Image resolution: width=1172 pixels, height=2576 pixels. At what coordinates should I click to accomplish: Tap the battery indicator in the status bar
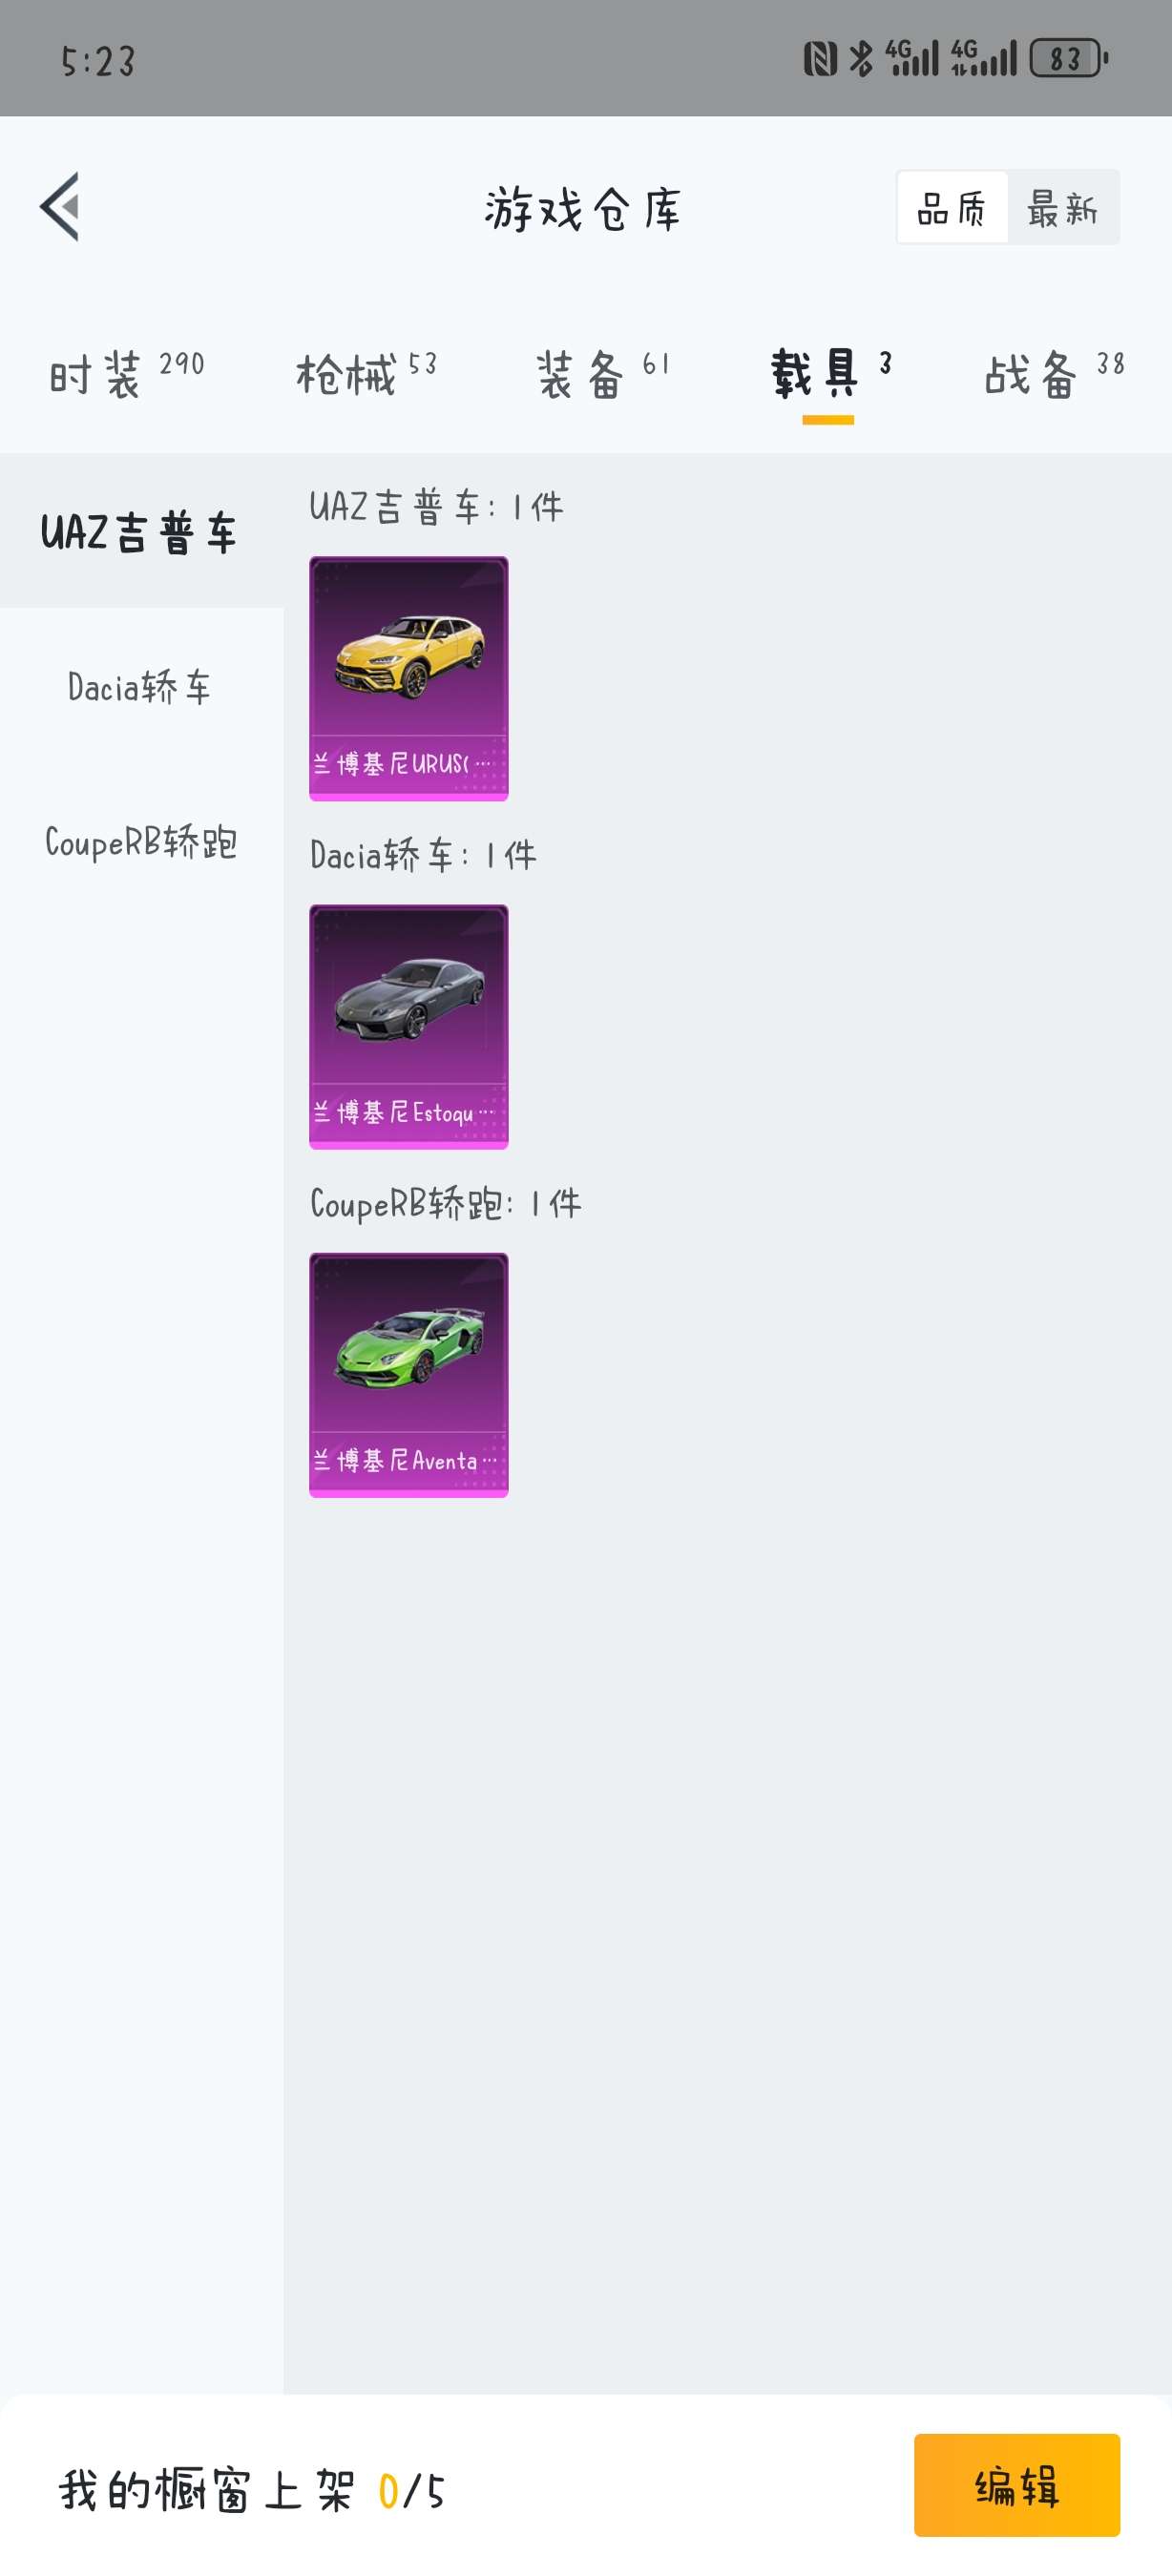(x=1070, y=59)
